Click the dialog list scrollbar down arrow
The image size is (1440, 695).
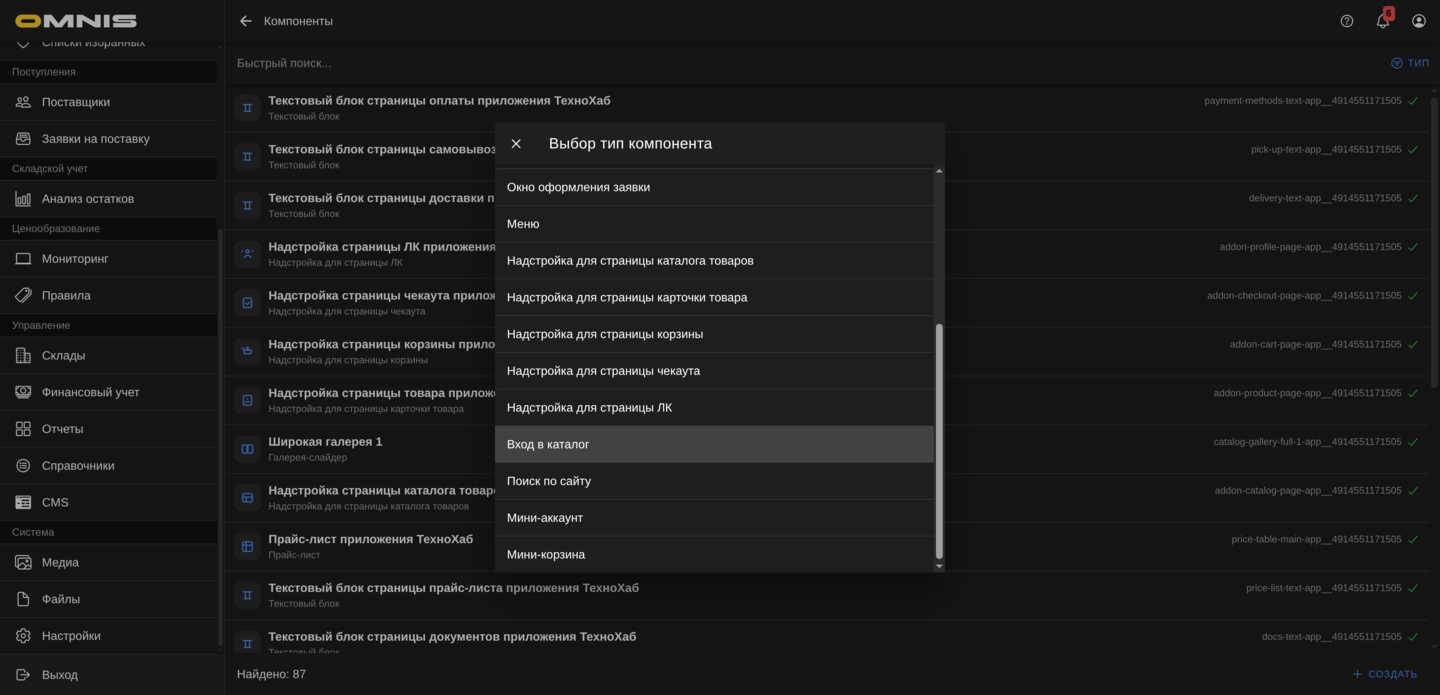938,566
